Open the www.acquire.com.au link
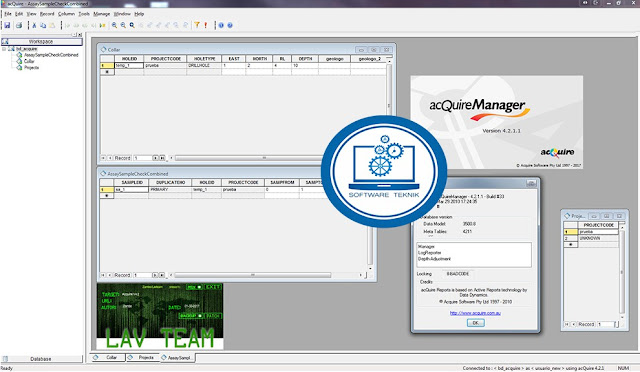The width and height of the screenshot is (640, 372). click(x=475, y=313)
